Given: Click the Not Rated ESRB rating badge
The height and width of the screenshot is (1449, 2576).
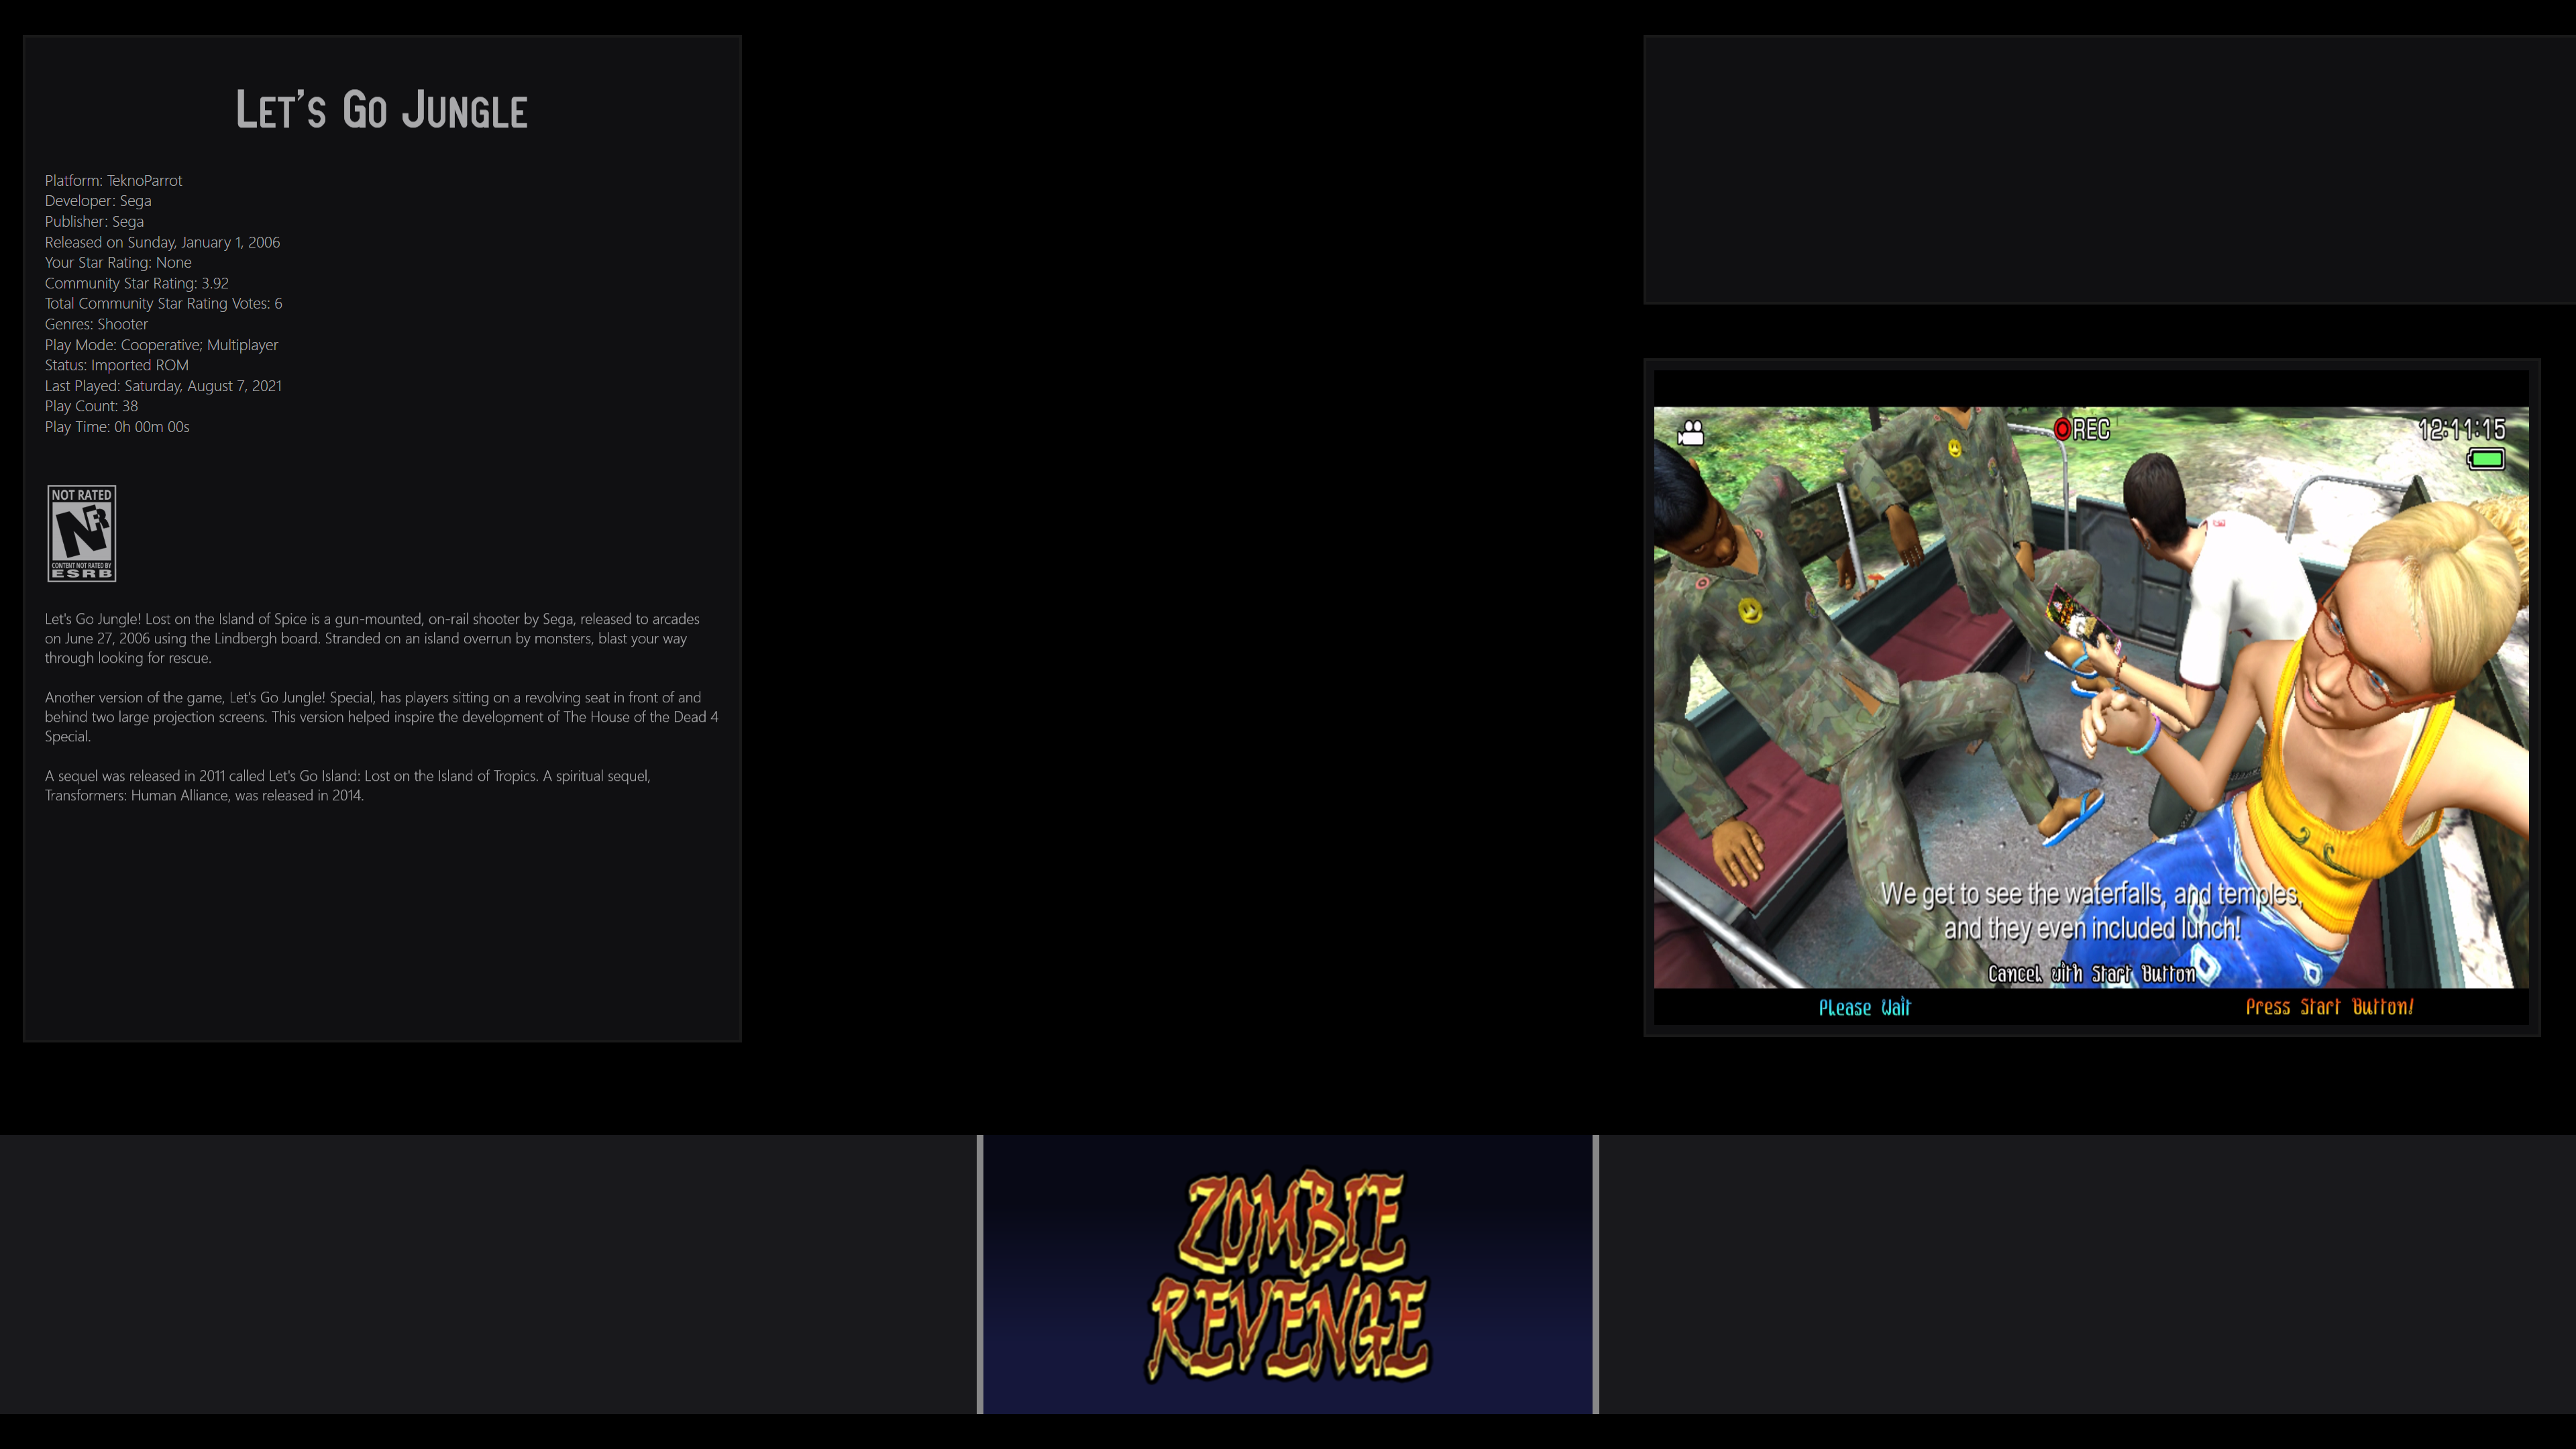Looking at the screenshot, I should pos(82,533).
